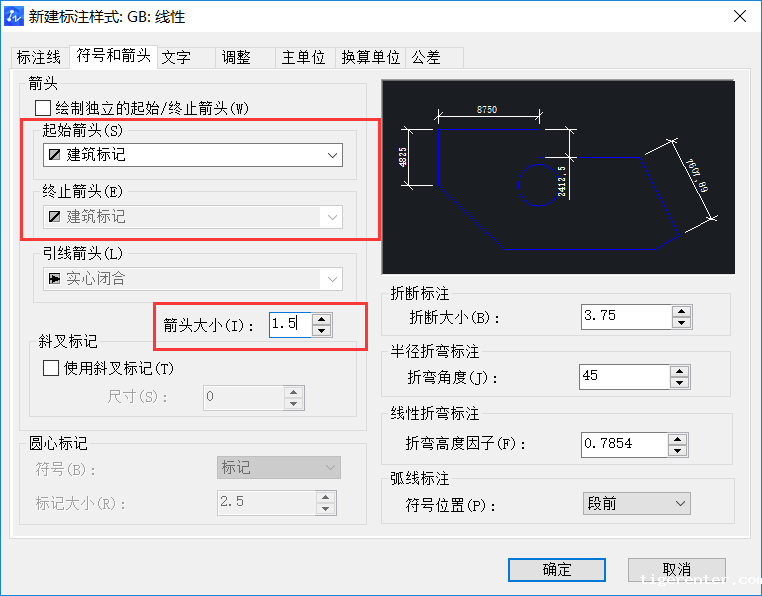Click the 箭头大小 input field

pos(290,324)
